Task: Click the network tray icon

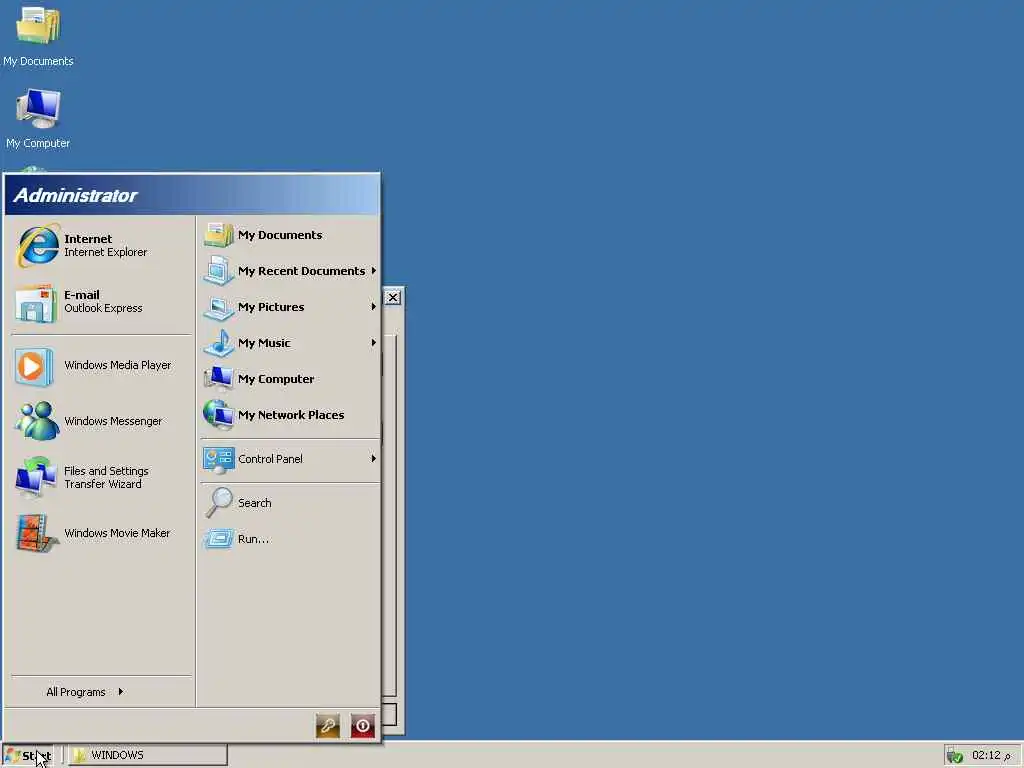Action: click(955, 756)
